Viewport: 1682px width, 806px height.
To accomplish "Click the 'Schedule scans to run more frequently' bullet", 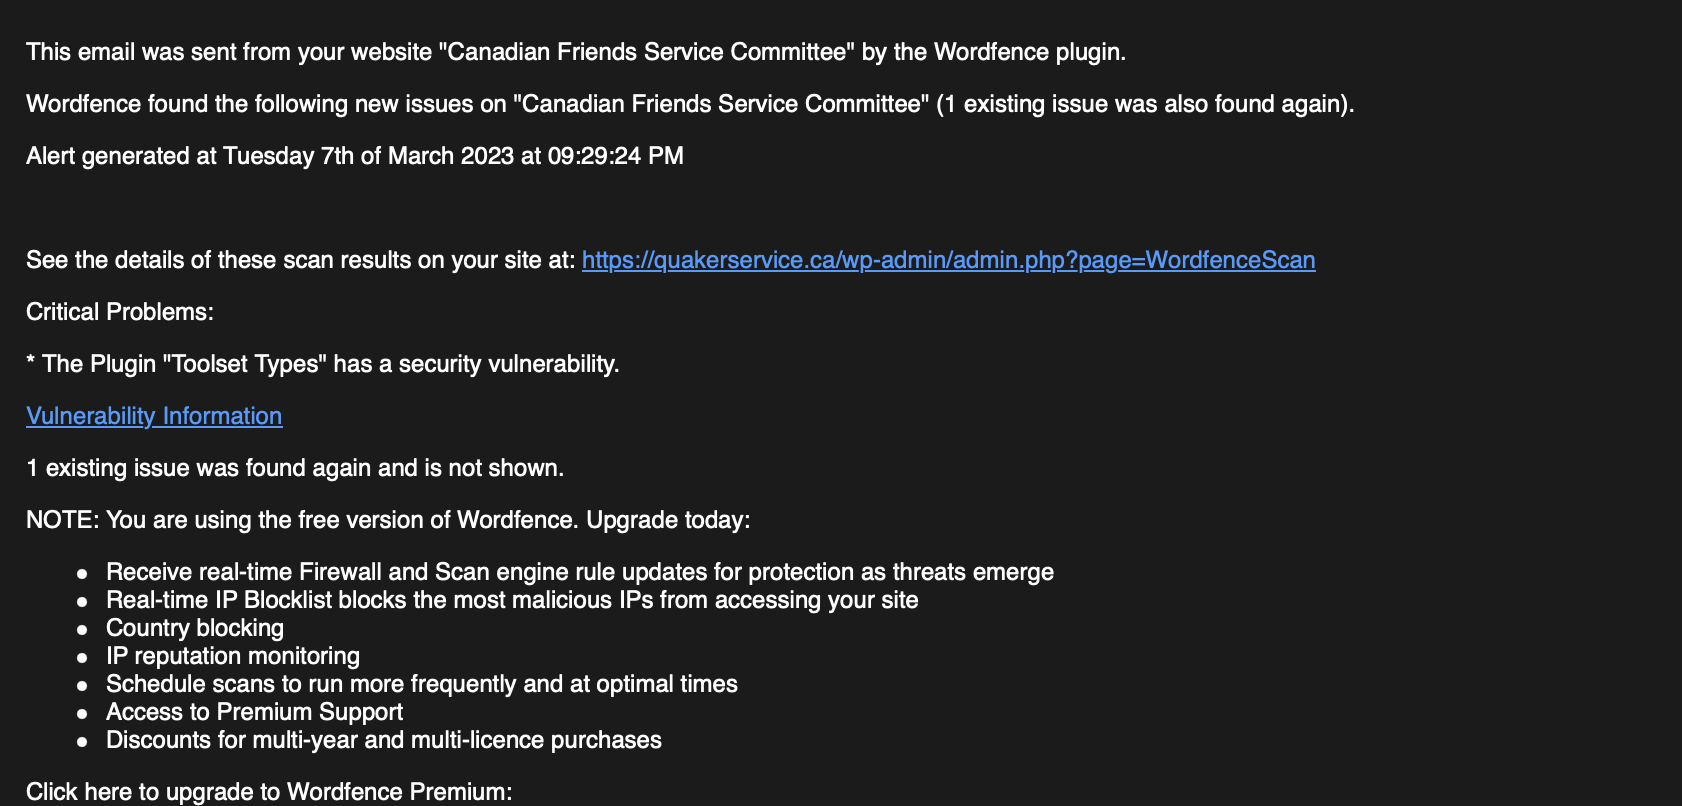I will point(422,684).
